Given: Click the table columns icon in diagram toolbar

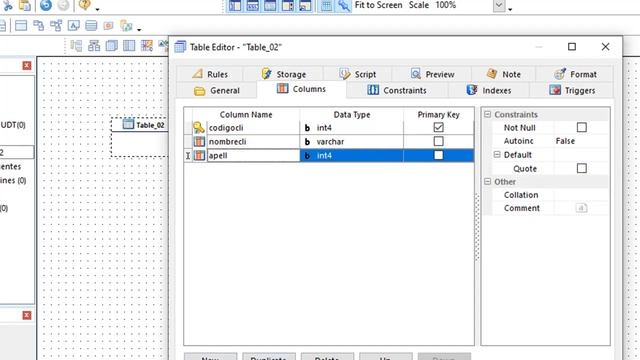Looking at the screenshot, I should [x=129, y=45].
